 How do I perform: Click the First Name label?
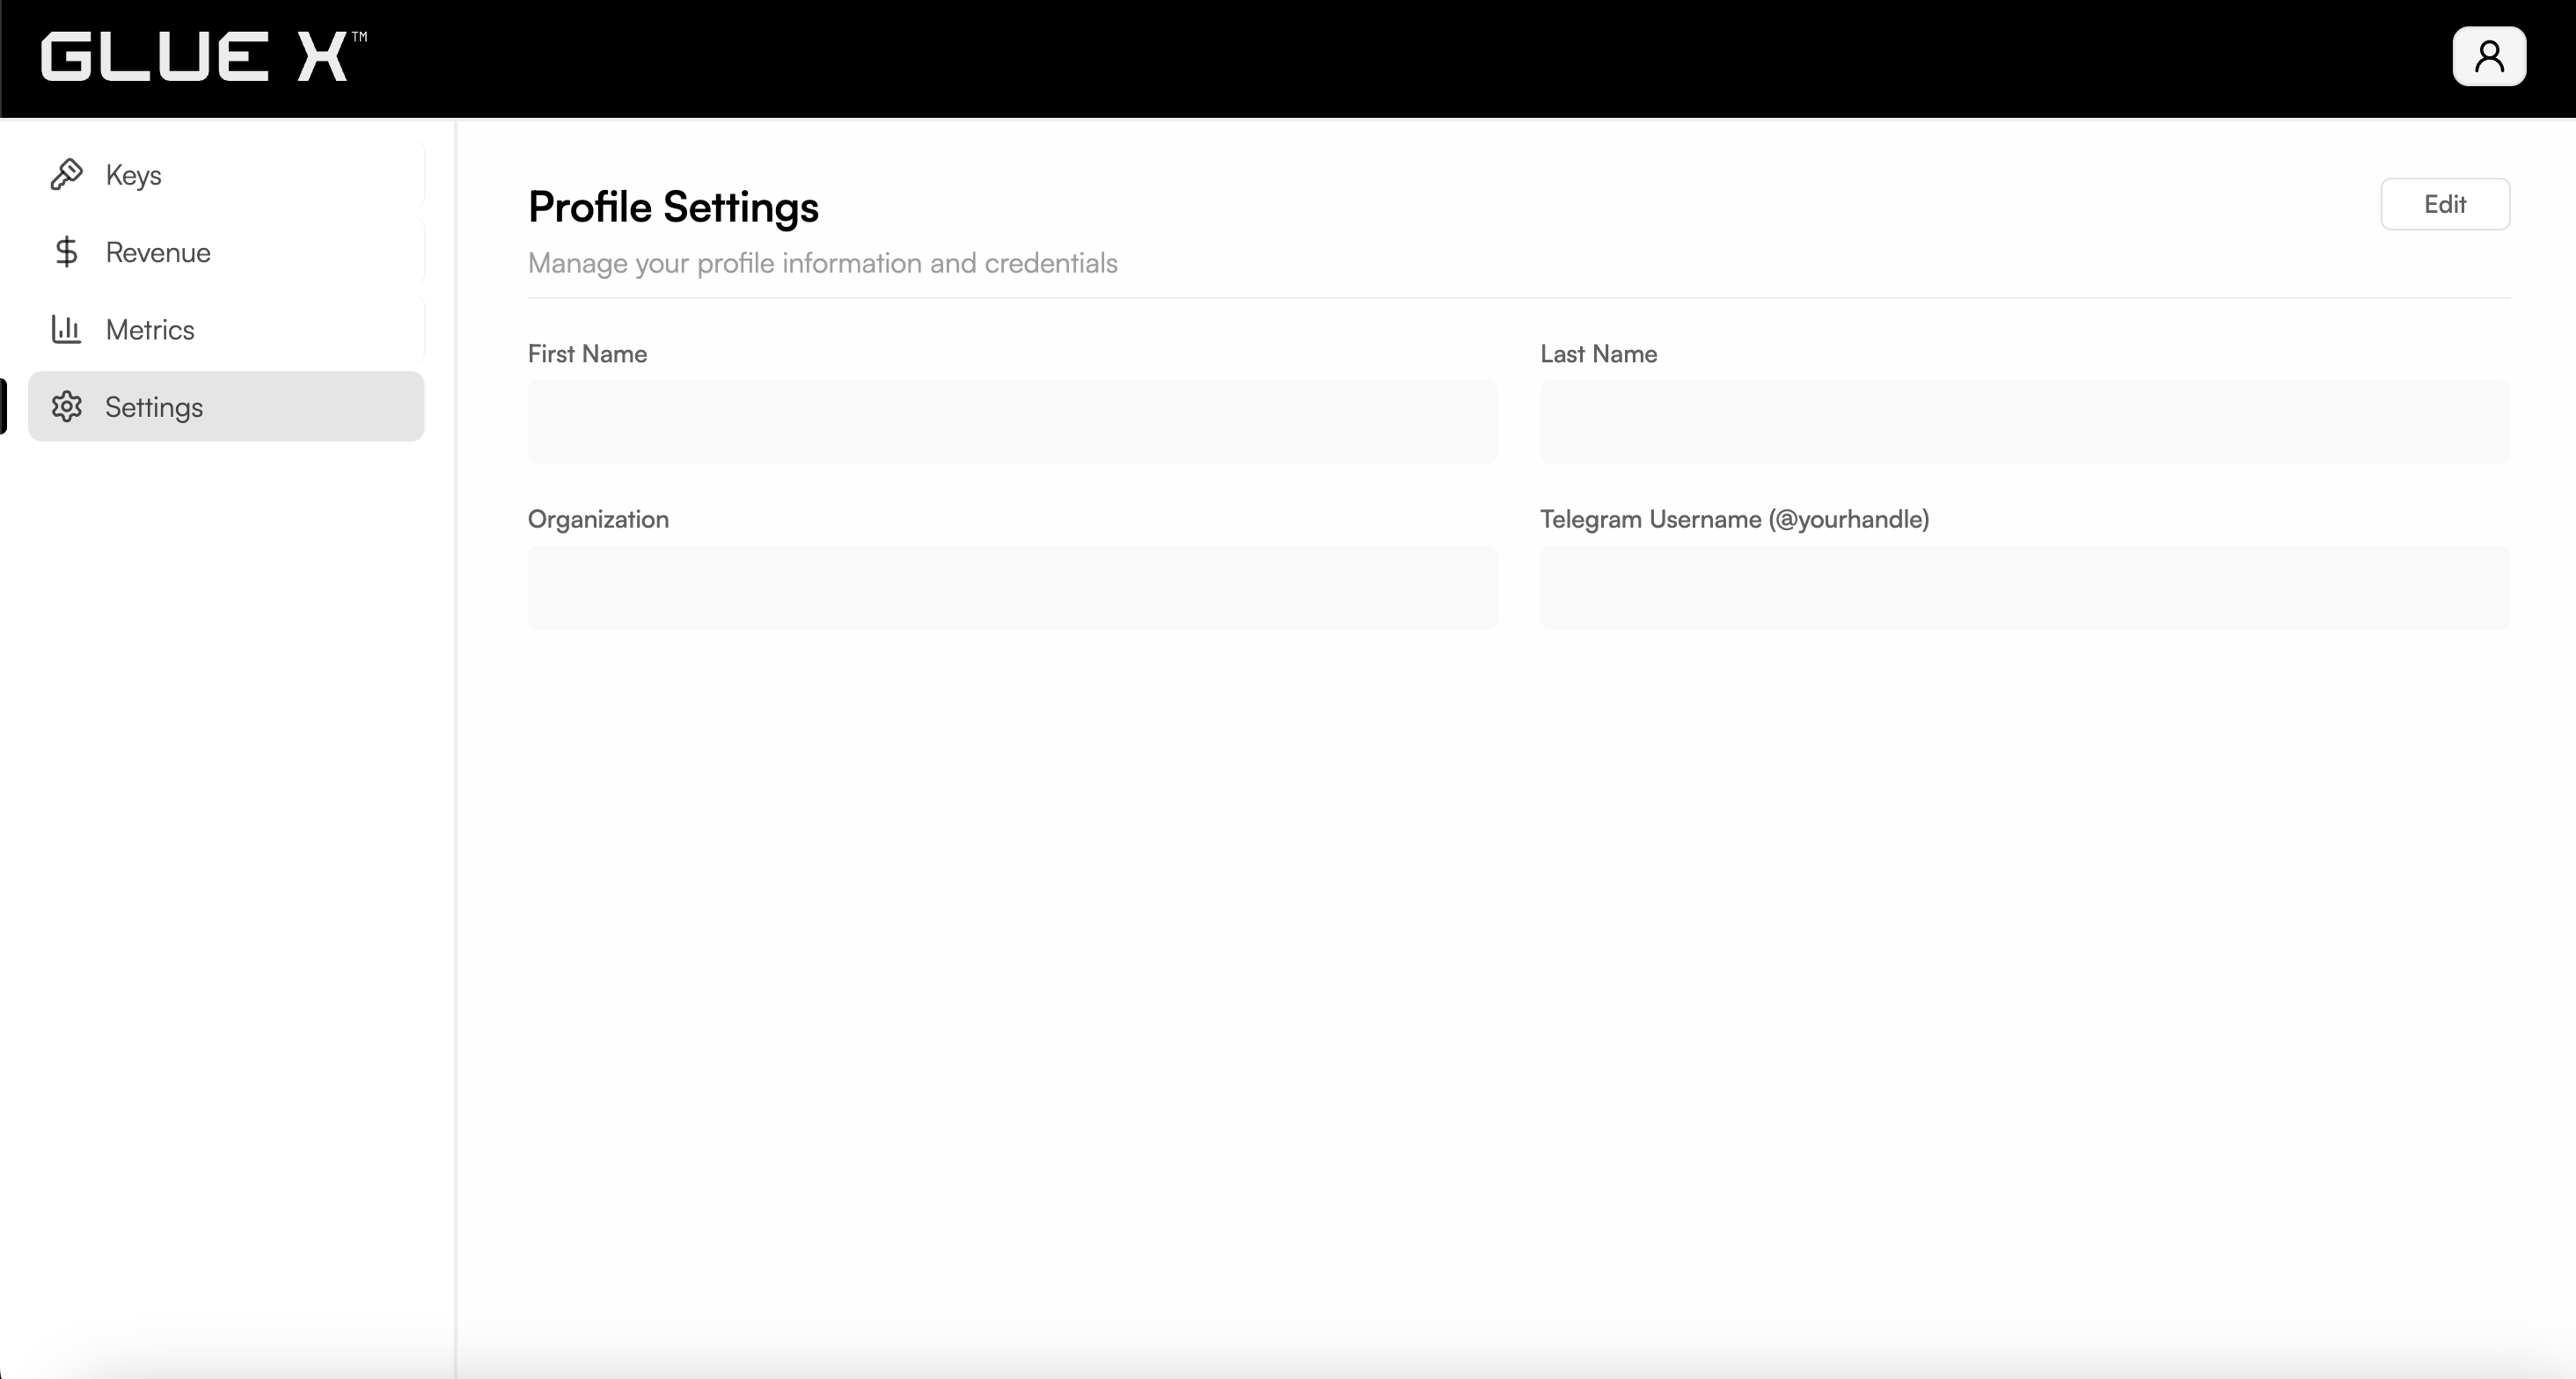tap(586, 354)
